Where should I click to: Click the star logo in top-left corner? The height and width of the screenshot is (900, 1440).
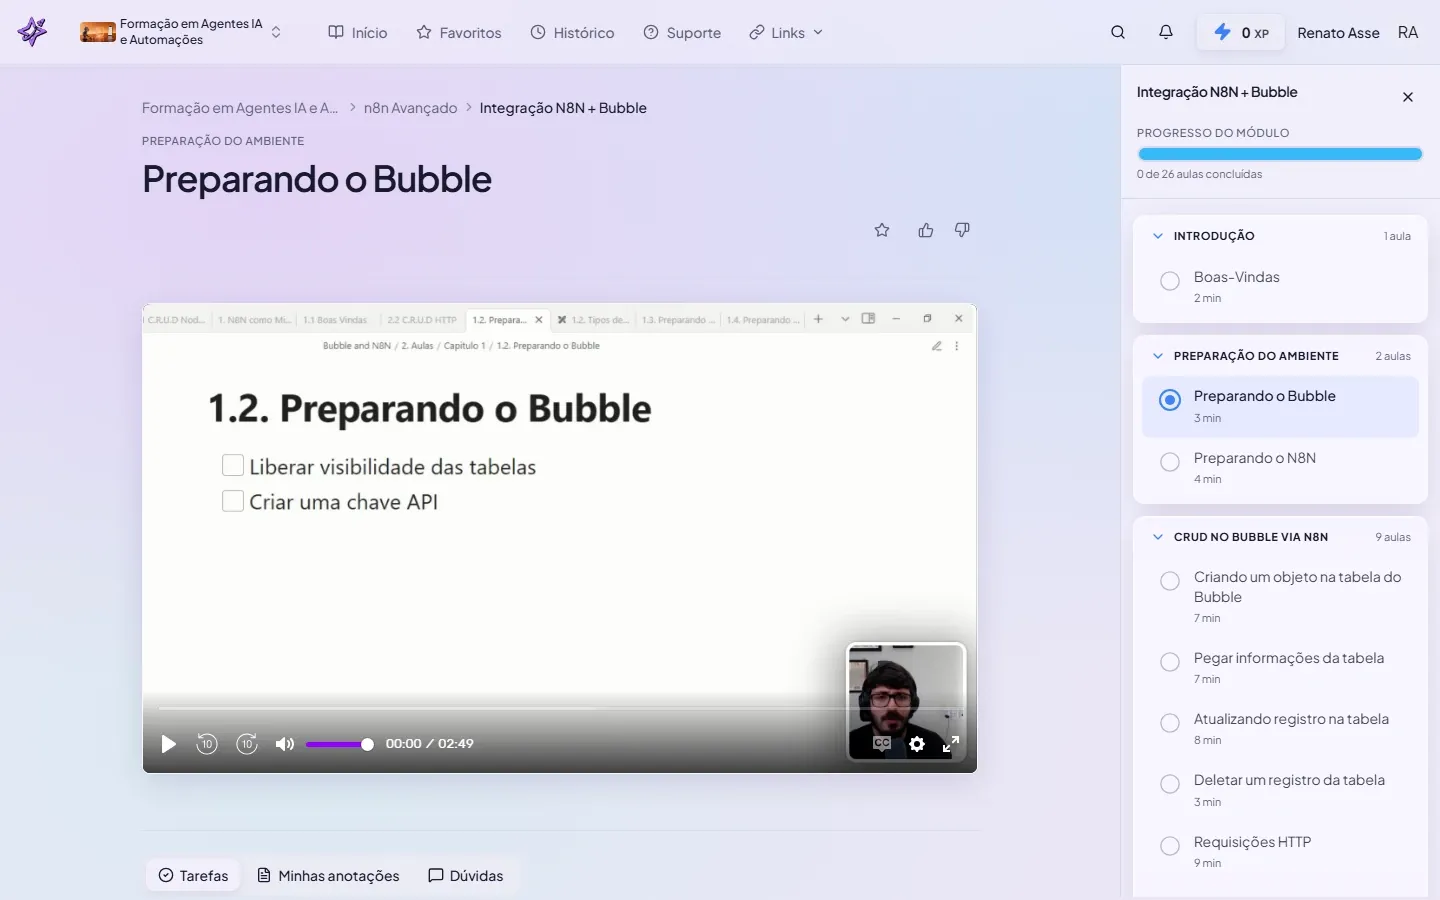(x=33, y=32)
